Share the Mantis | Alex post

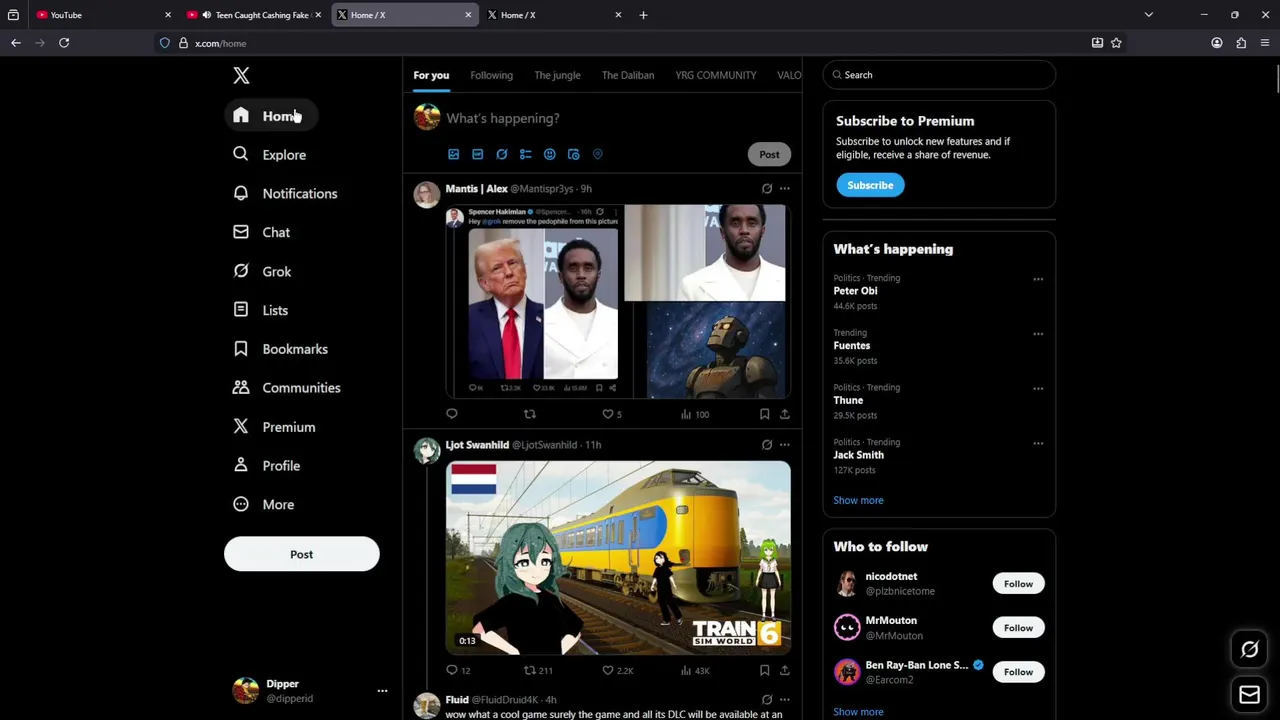(x=785, y=414)
